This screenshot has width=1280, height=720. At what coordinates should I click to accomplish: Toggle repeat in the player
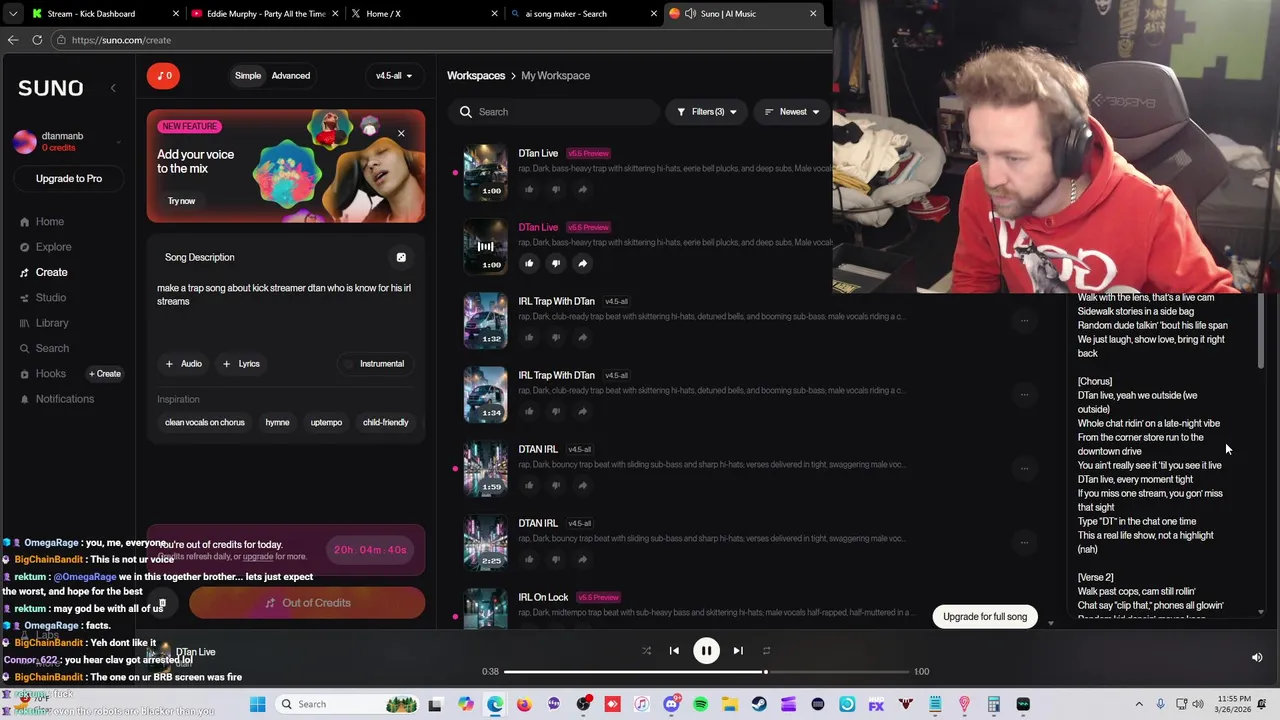click(x=766, y=651)
